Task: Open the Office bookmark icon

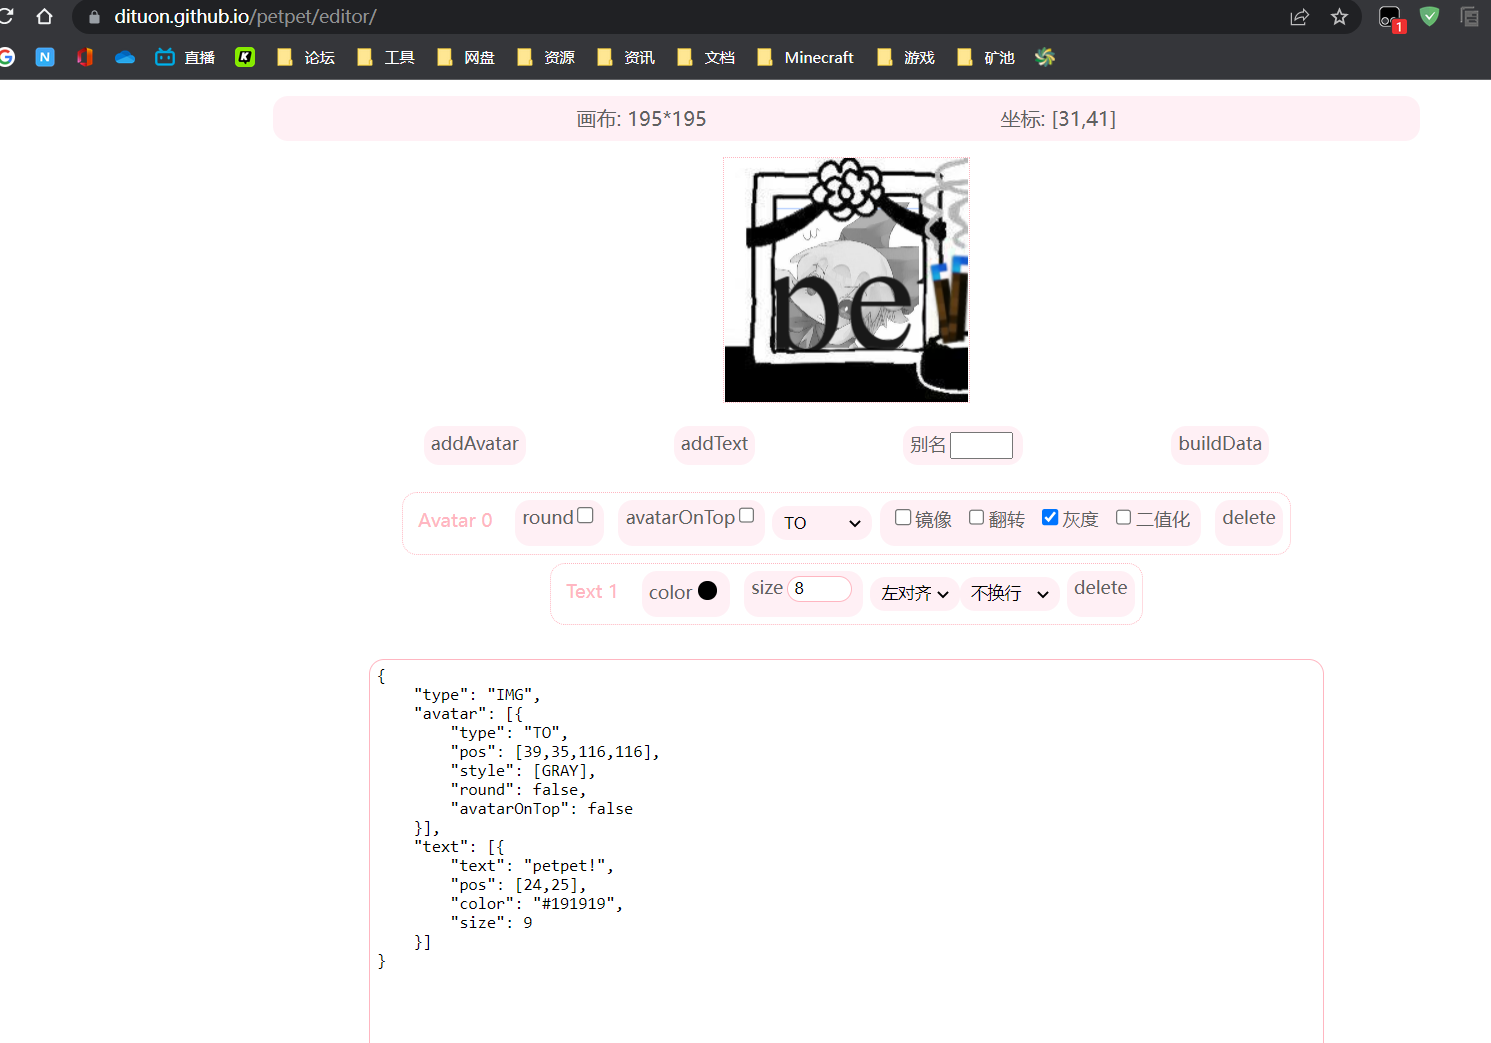Action: tap(85, 57)
